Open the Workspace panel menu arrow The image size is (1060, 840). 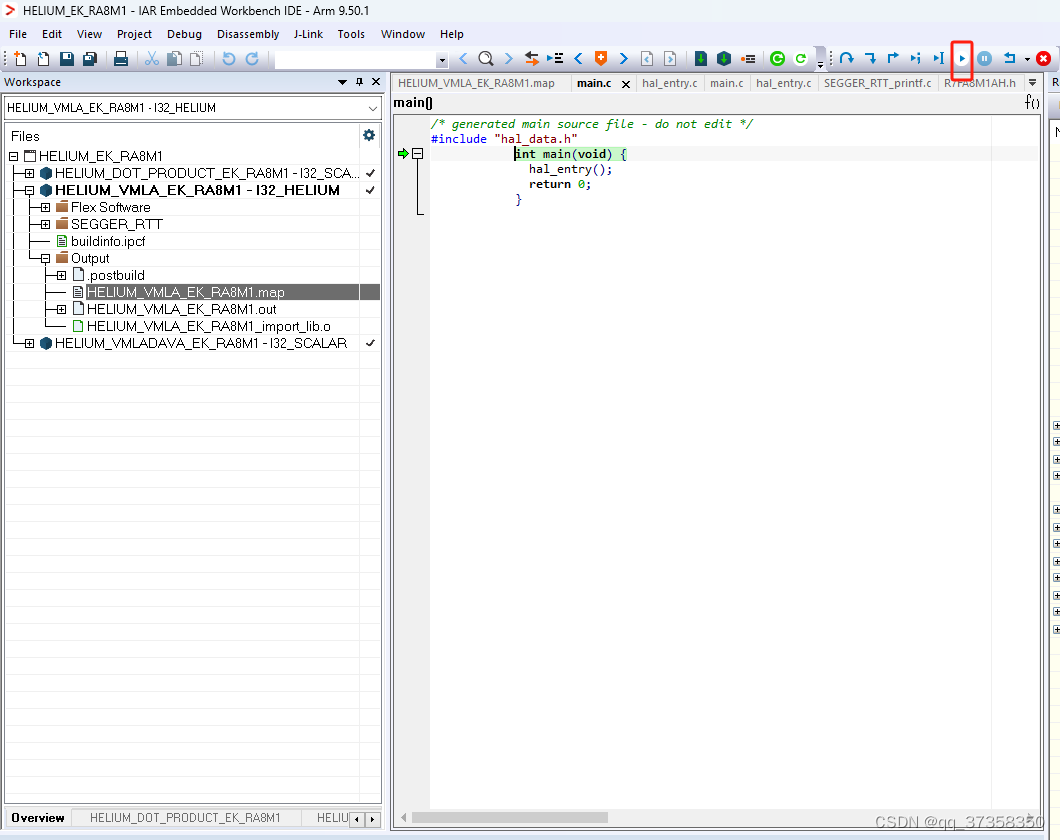point(342,82)
